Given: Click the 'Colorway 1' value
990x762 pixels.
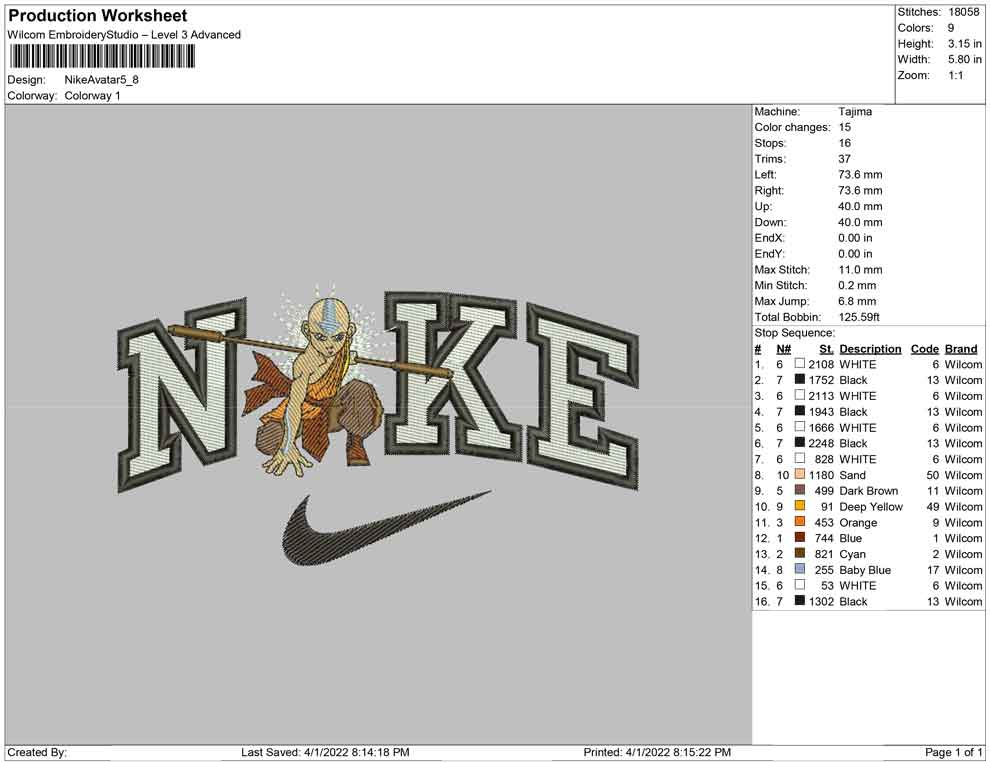Looking at the screenshot, I should click(x=92, y=95).
